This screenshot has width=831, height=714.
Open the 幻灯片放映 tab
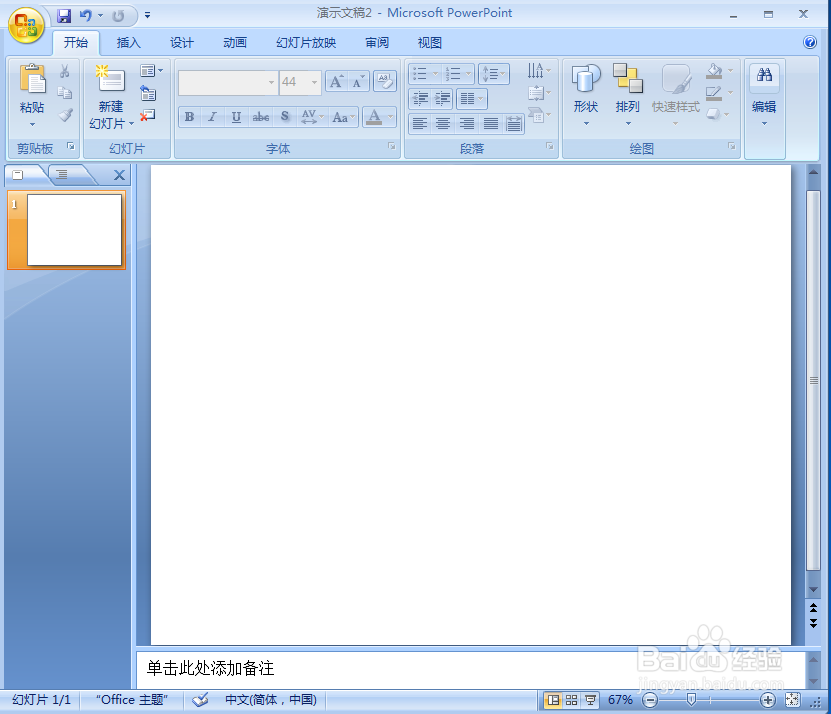(306, 43)
